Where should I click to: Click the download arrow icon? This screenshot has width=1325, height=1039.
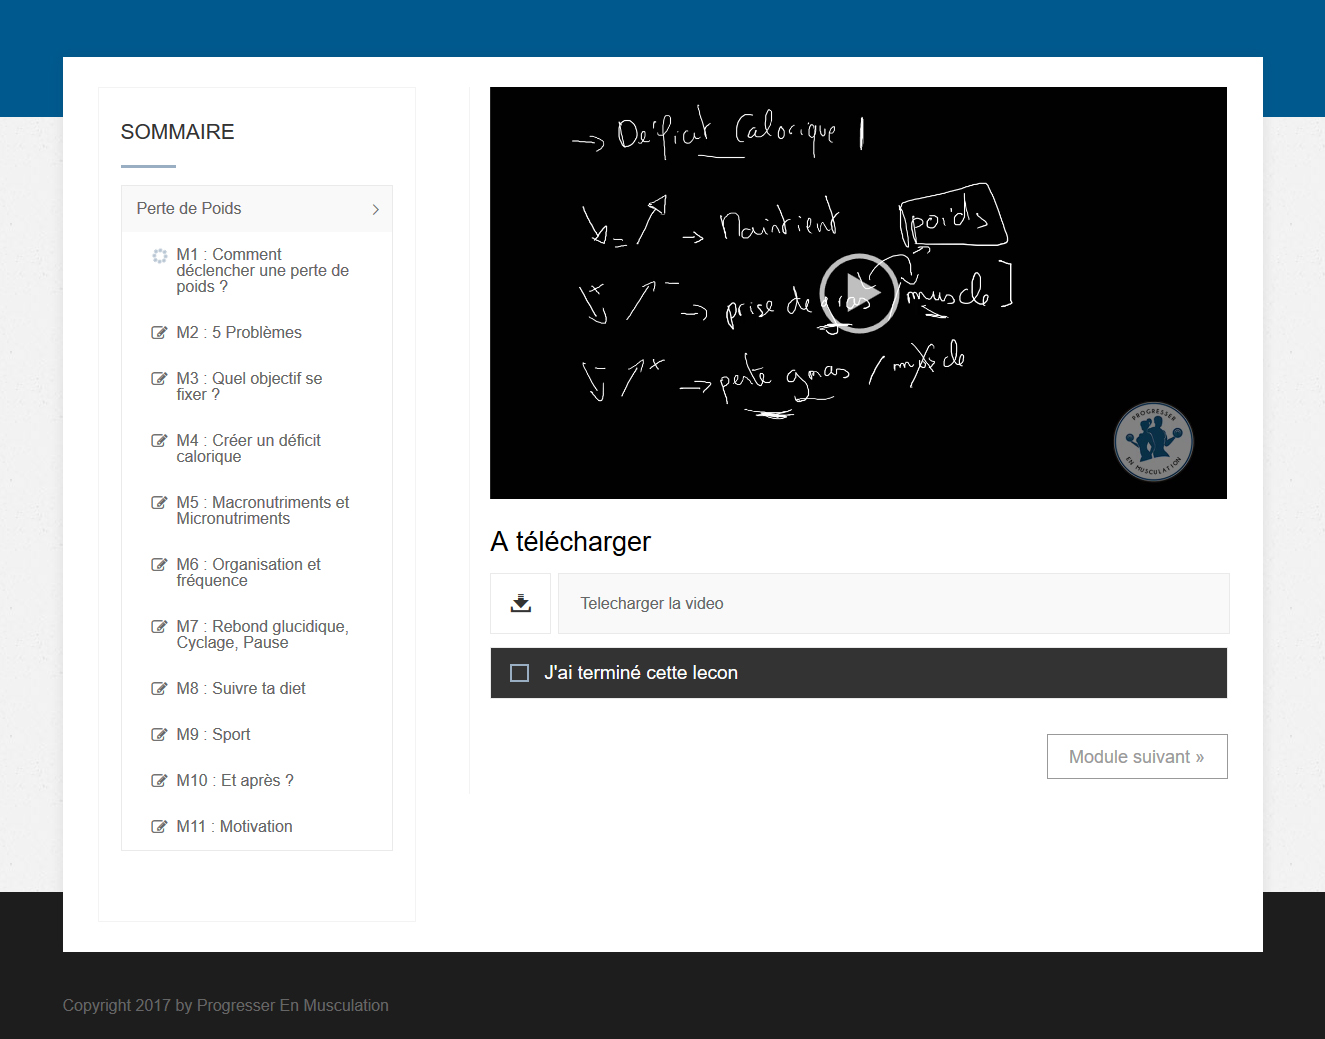(520, 603)
